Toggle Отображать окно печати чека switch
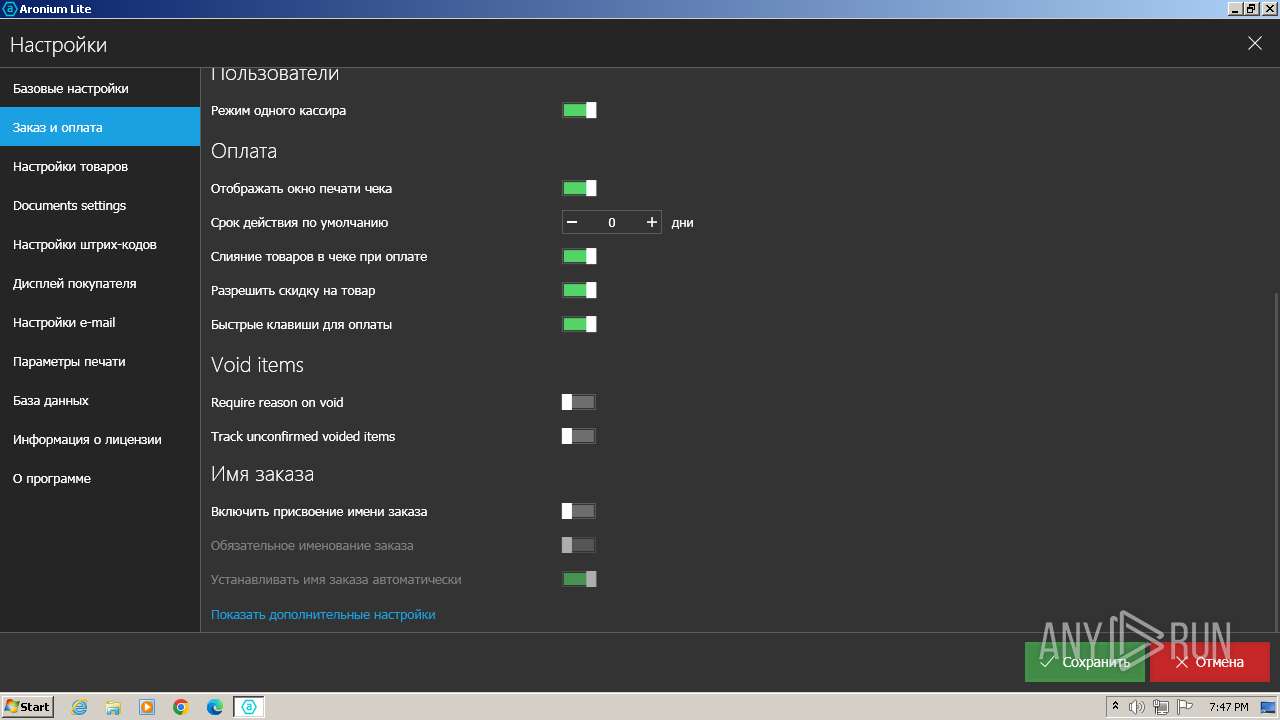Image resolution: width=1280 pixels, height=720 pixels. 579,188
